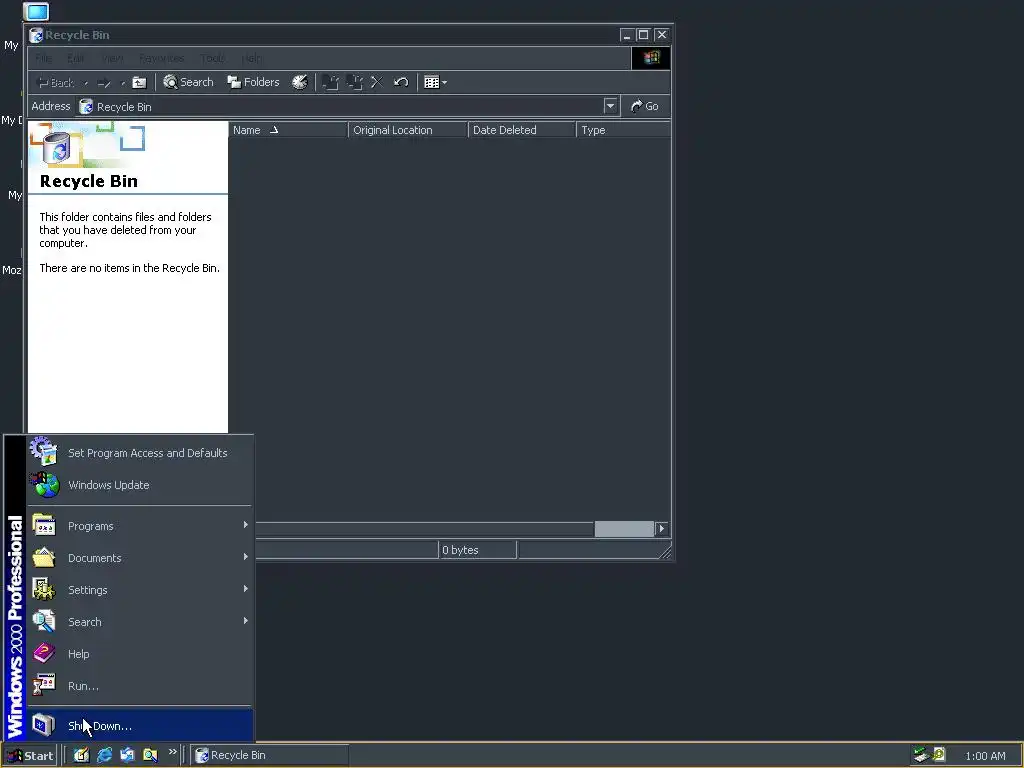Click the Back arrow in the toolbar

(55, 83)
